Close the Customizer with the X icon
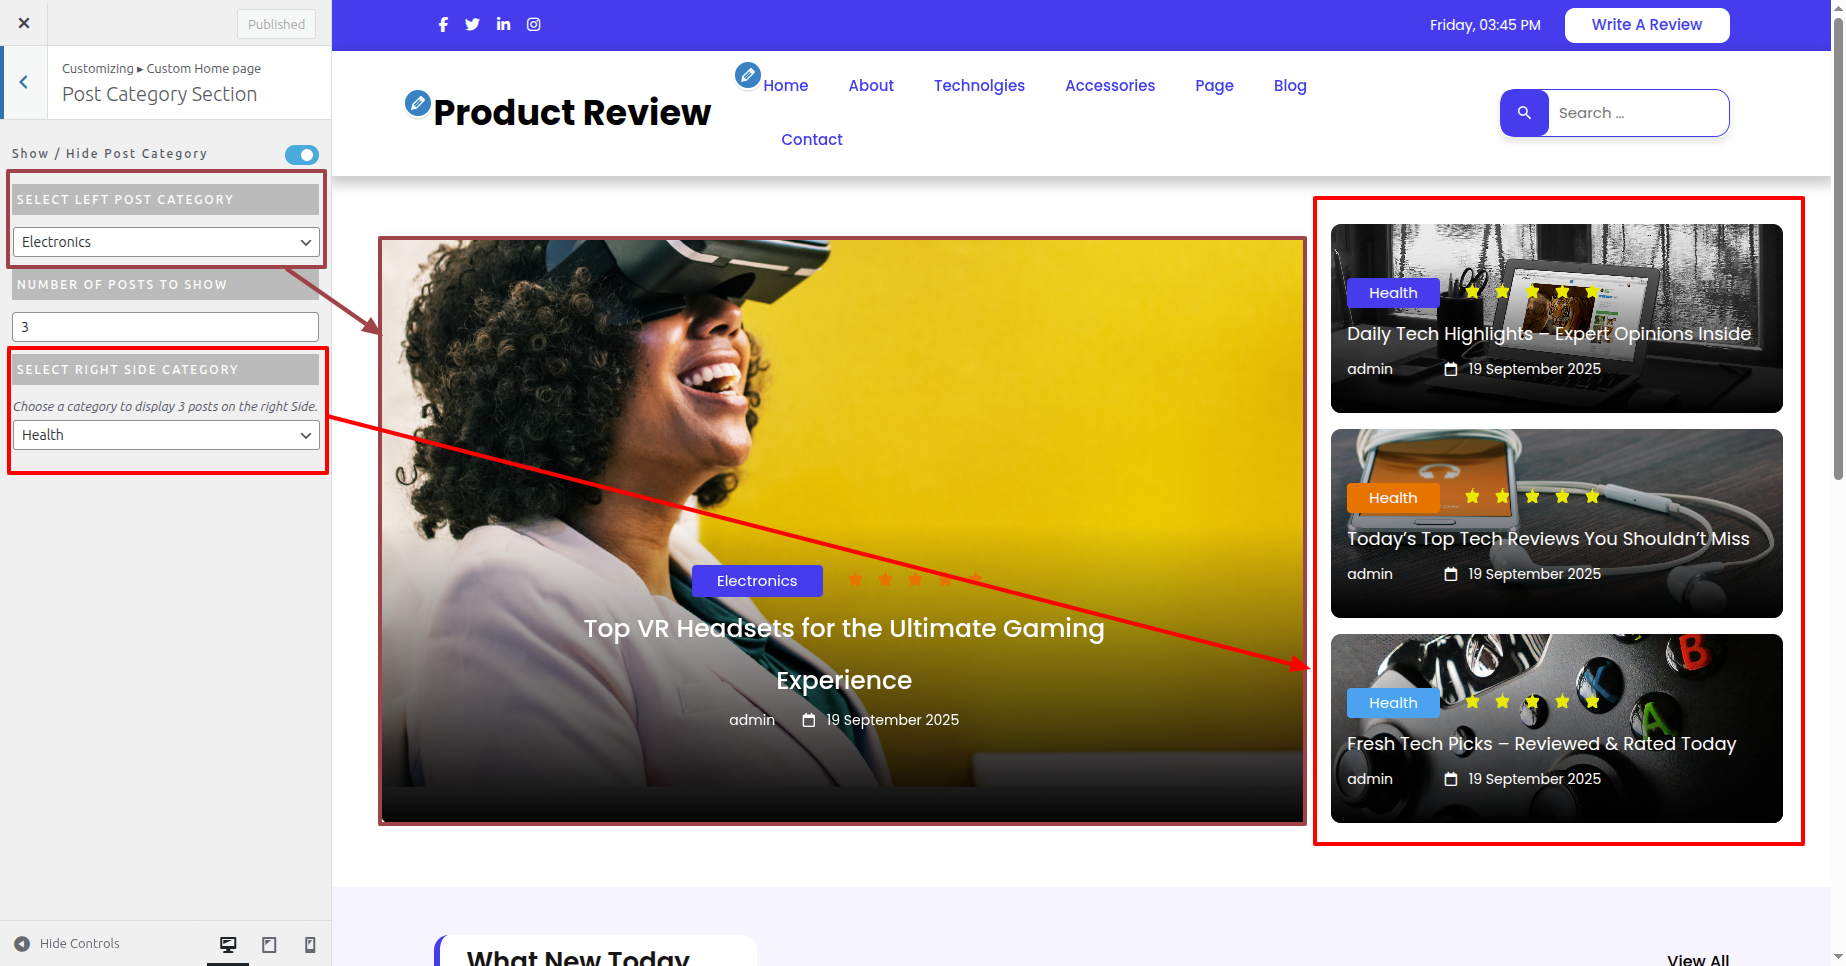This screenshot has width=1846, height=966. pyautogui.click(x=24, y=23)
